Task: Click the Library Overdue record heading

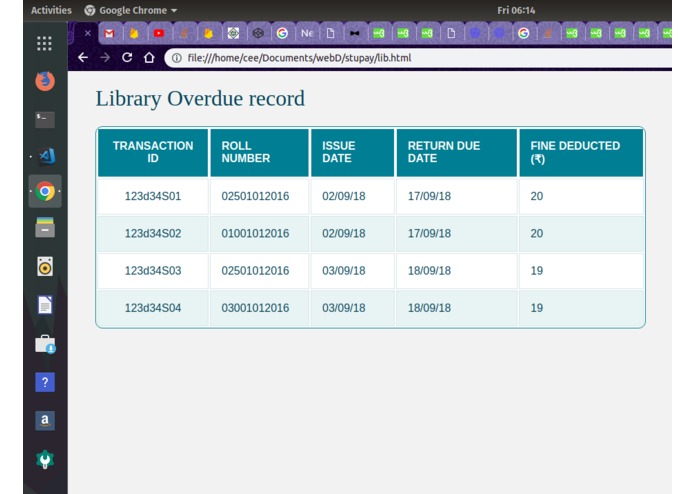Action: 200,98
